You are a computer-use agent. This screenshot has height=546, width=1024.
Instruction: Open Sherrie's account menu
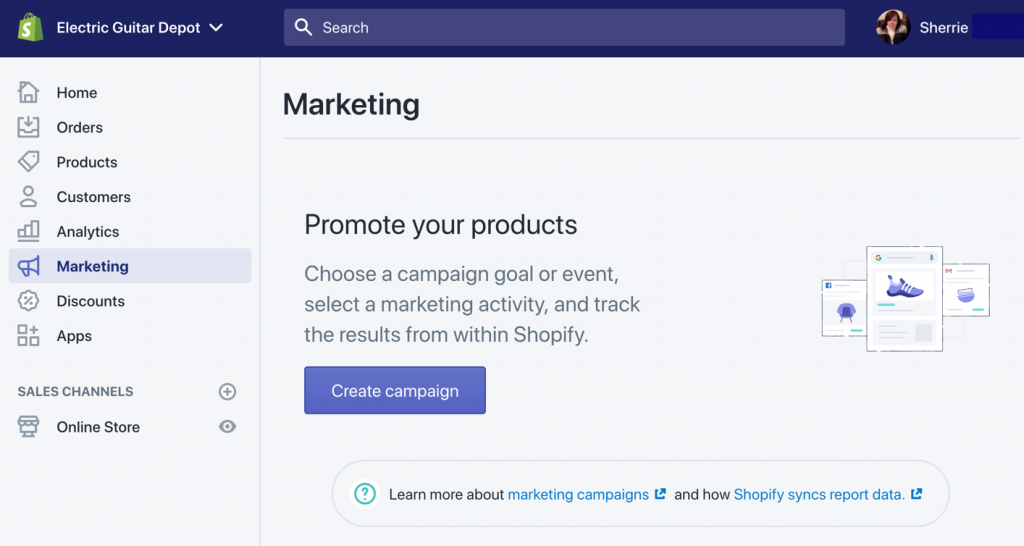pos(925,28)
